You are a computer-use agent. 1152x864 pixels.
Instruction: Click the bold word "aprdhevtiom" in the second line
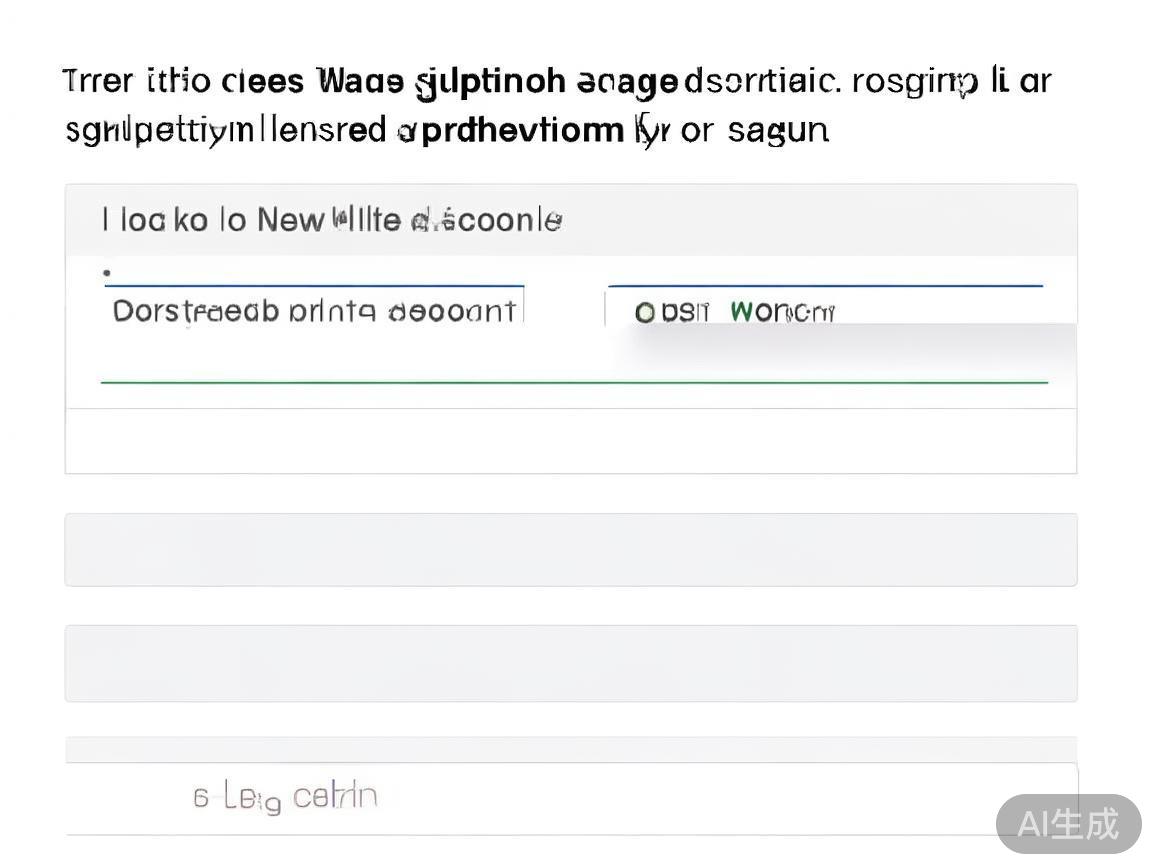[510, 131]
